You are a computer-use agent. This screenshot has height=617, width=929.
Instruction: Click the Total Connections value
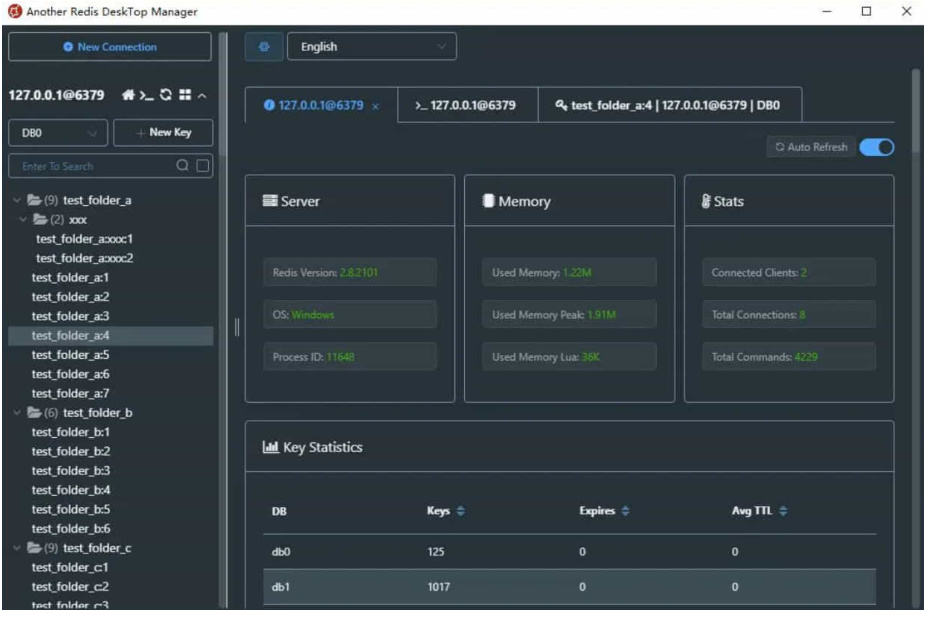click(802, 315)
